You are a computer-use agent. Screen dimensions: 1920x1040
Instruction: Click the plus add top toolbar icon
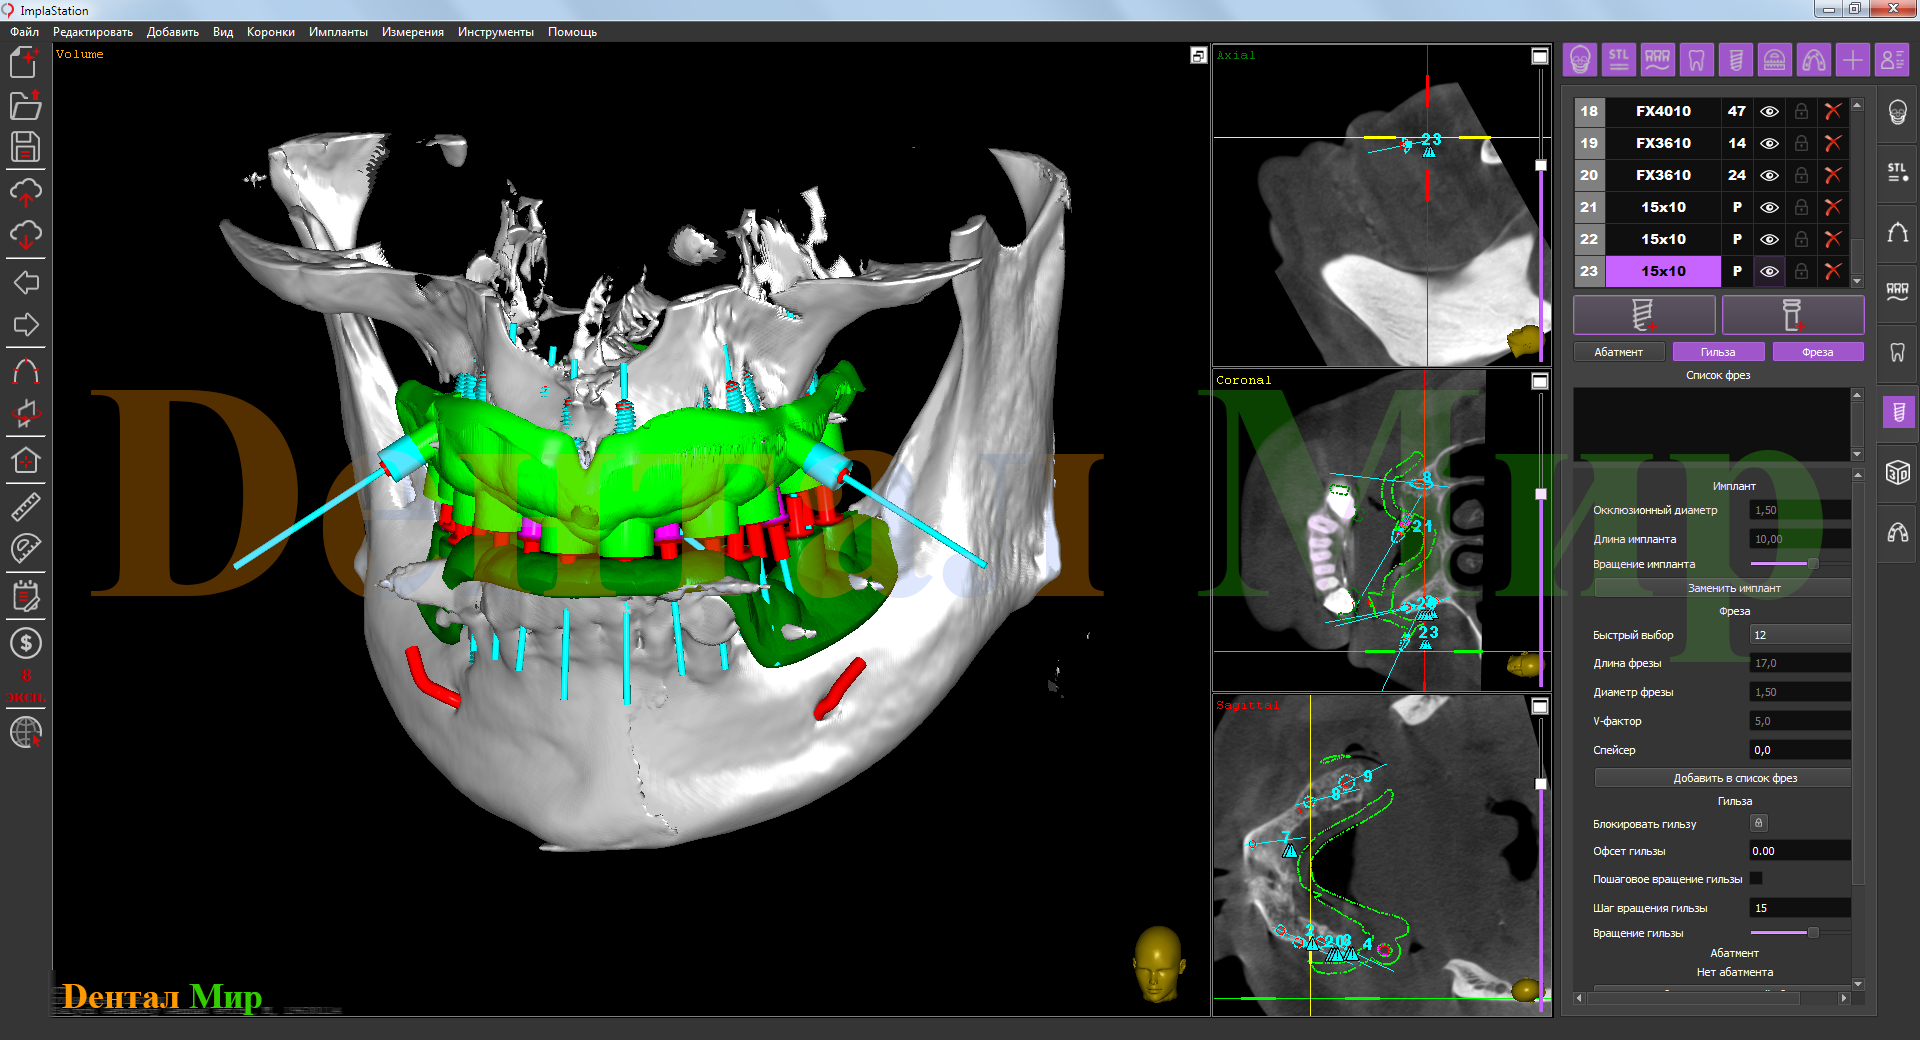(1853, 60)
